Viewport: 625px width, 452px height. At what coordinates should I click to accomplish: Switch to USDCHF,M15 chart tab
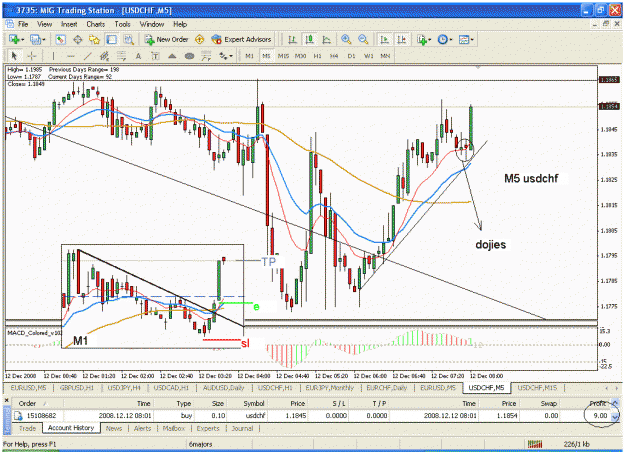(537, 388)
